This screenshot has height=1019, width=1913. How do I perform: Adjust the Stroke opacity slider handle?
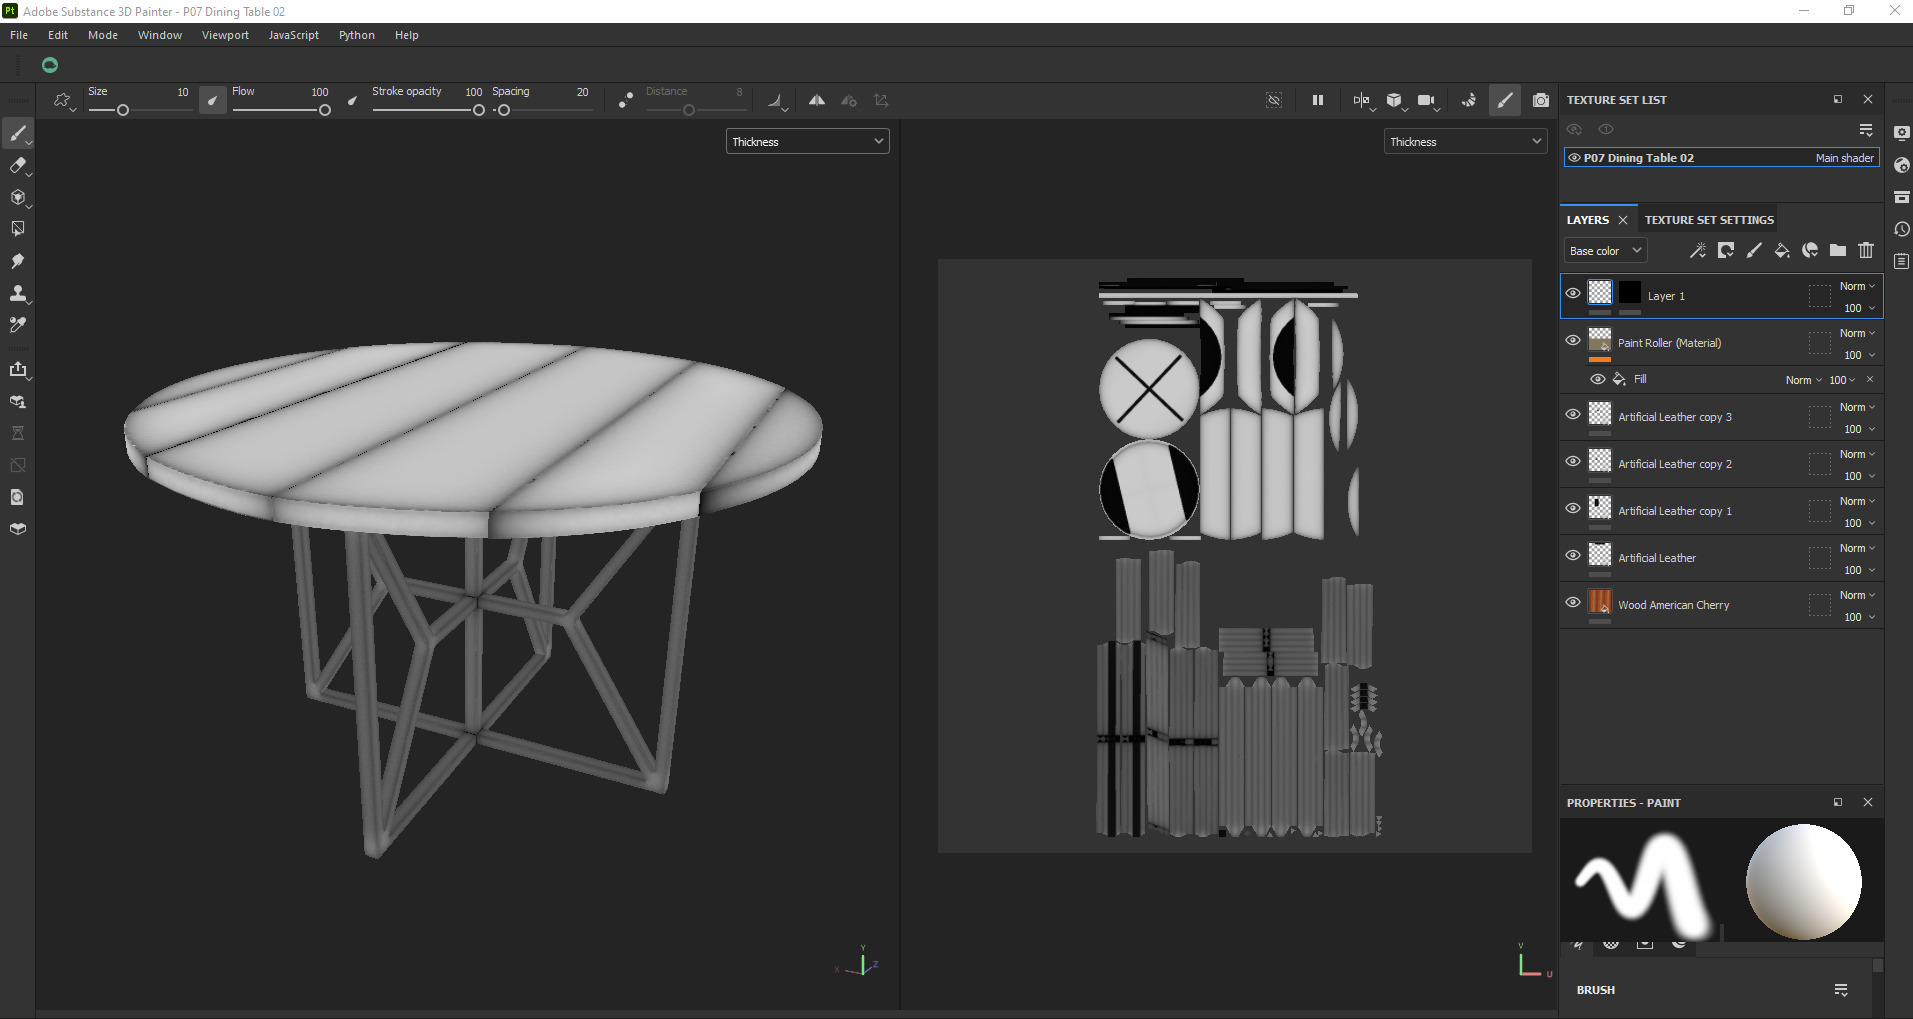(x=479, y=110)
